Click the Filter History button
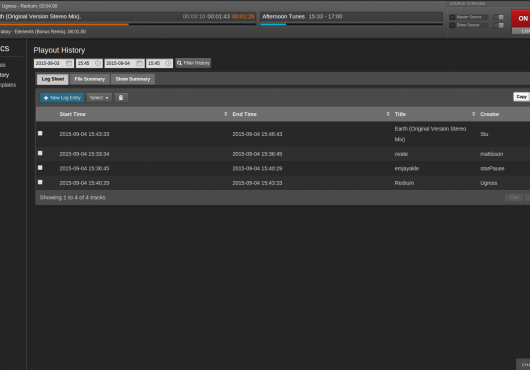Viewport: 530px width, 370px height. tap(193, 63)
